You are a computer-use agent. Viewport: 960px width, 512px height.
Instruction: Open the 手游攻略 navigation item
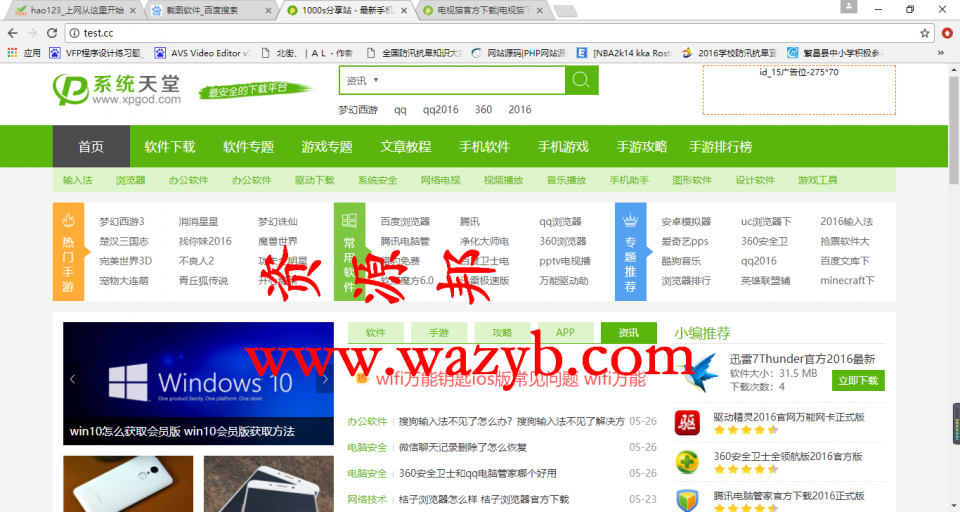tap(641, 146)
